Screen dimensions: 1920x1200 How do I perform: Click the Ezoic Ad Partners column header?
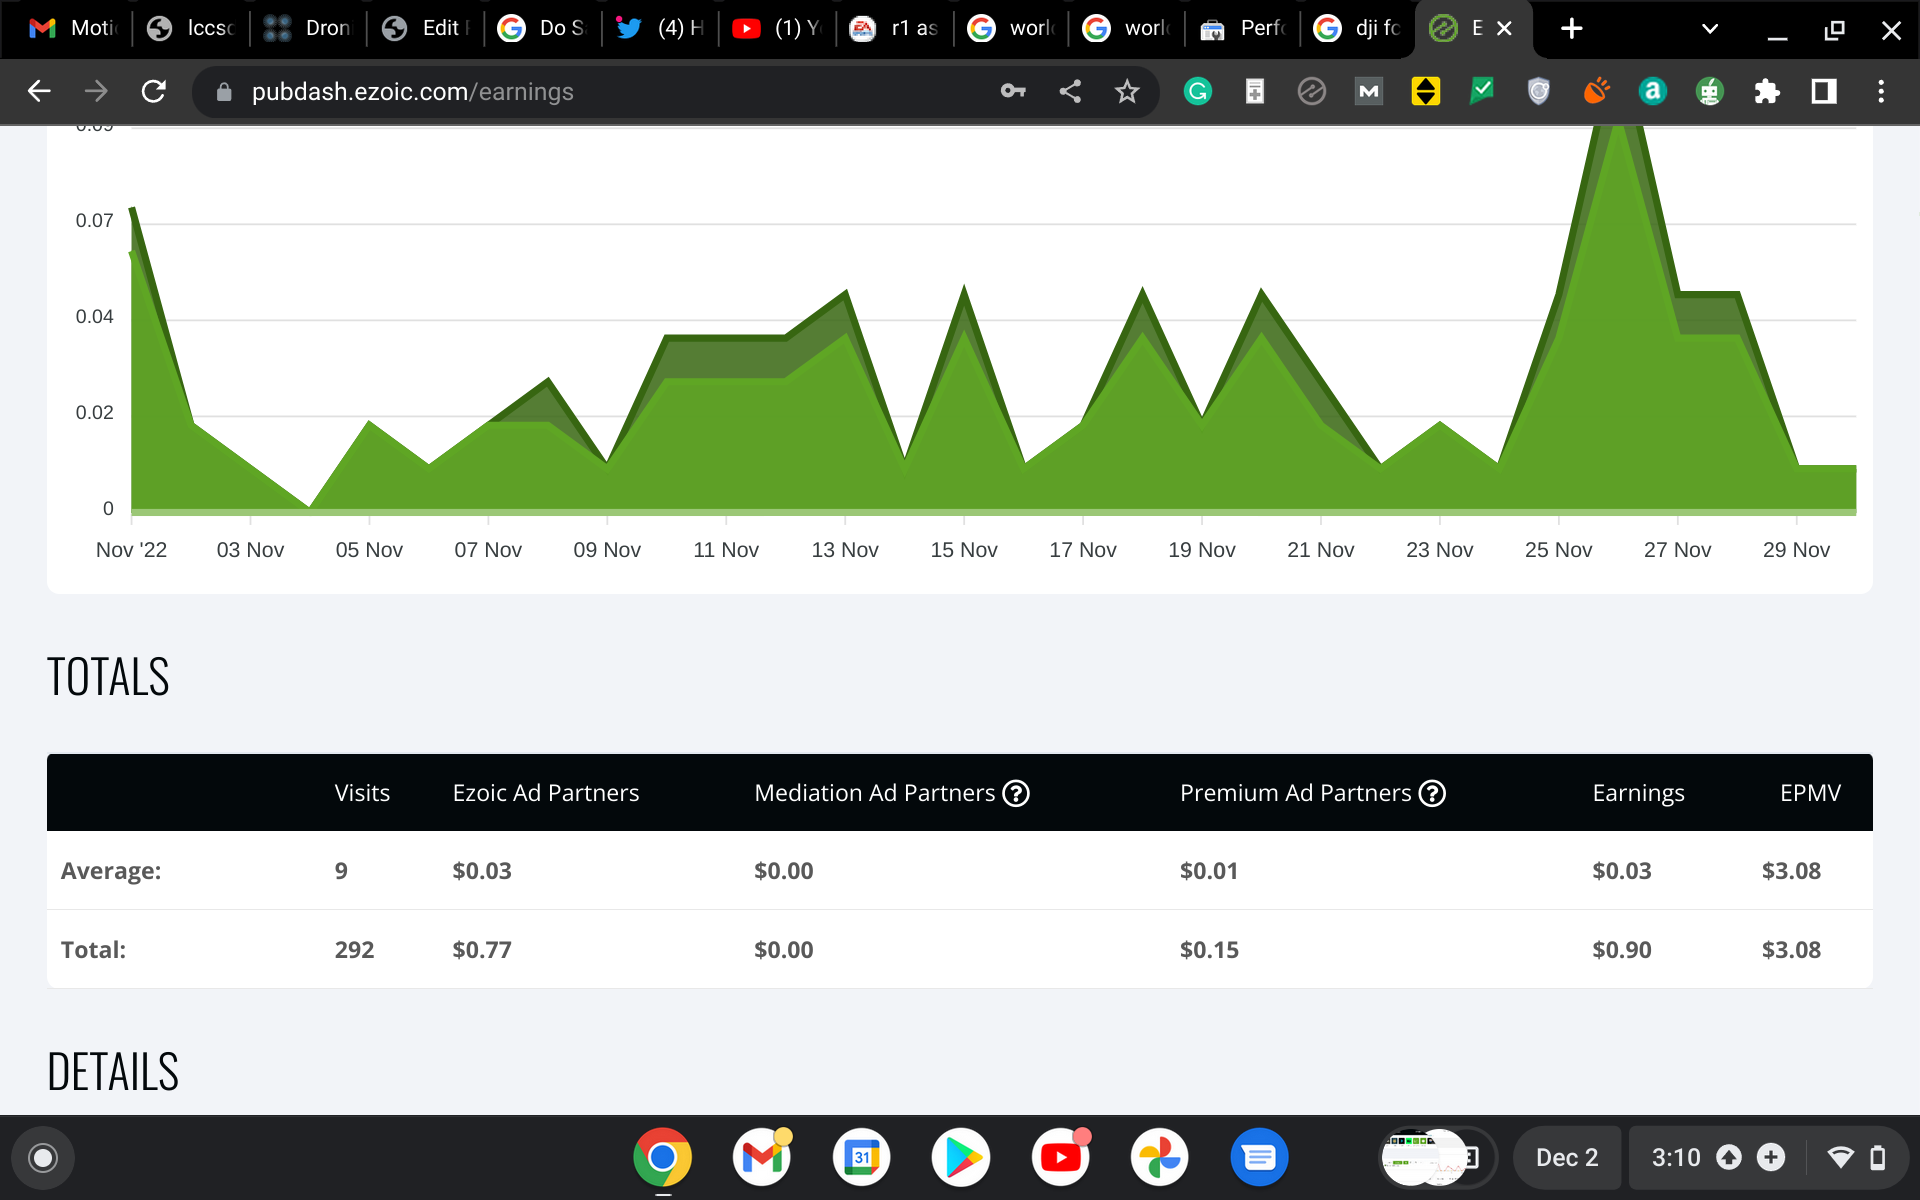click(x=546, y=793)
